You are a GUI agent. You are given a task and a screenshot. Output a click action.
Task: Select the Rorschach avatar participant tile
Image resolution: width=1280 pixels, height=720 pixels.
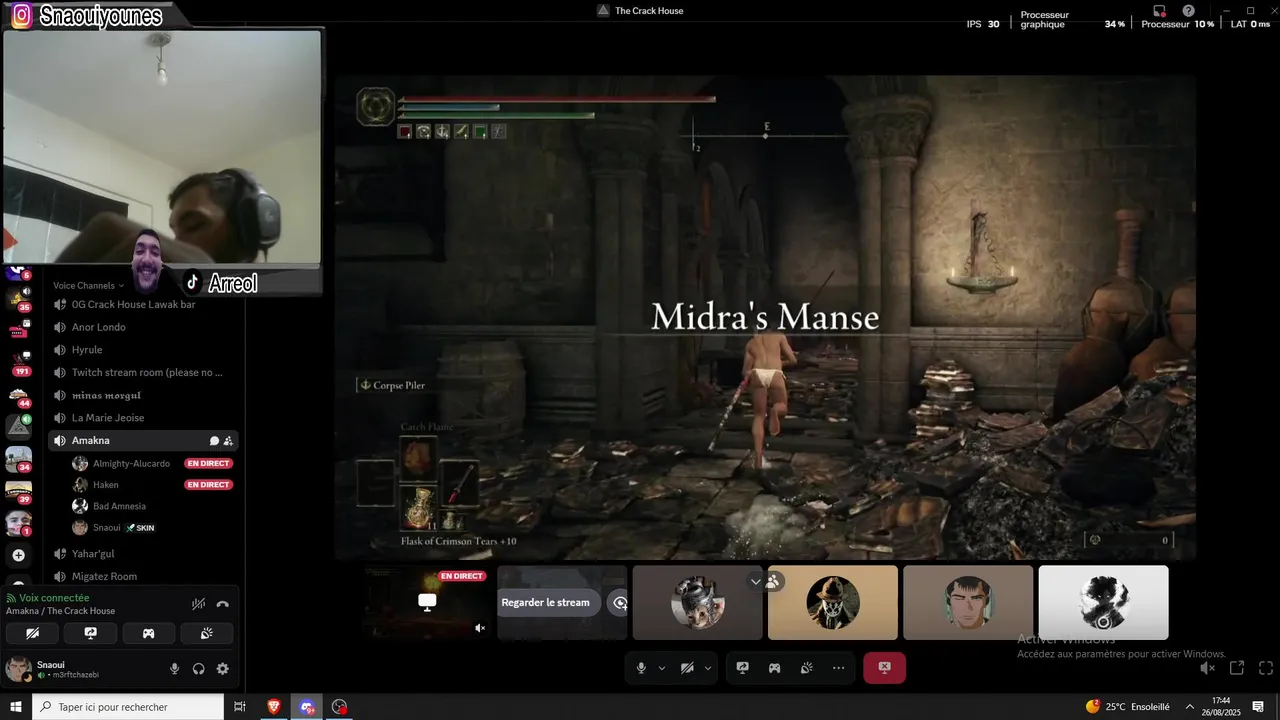click(x=833, y=602)
